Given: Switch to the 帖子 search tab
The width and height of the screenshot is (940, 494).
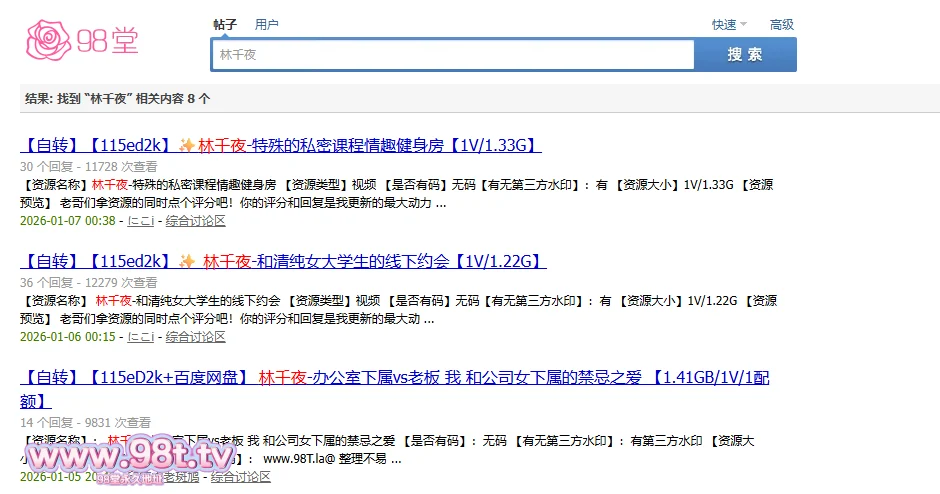Looking at the screenshot, I should [225, 24].
